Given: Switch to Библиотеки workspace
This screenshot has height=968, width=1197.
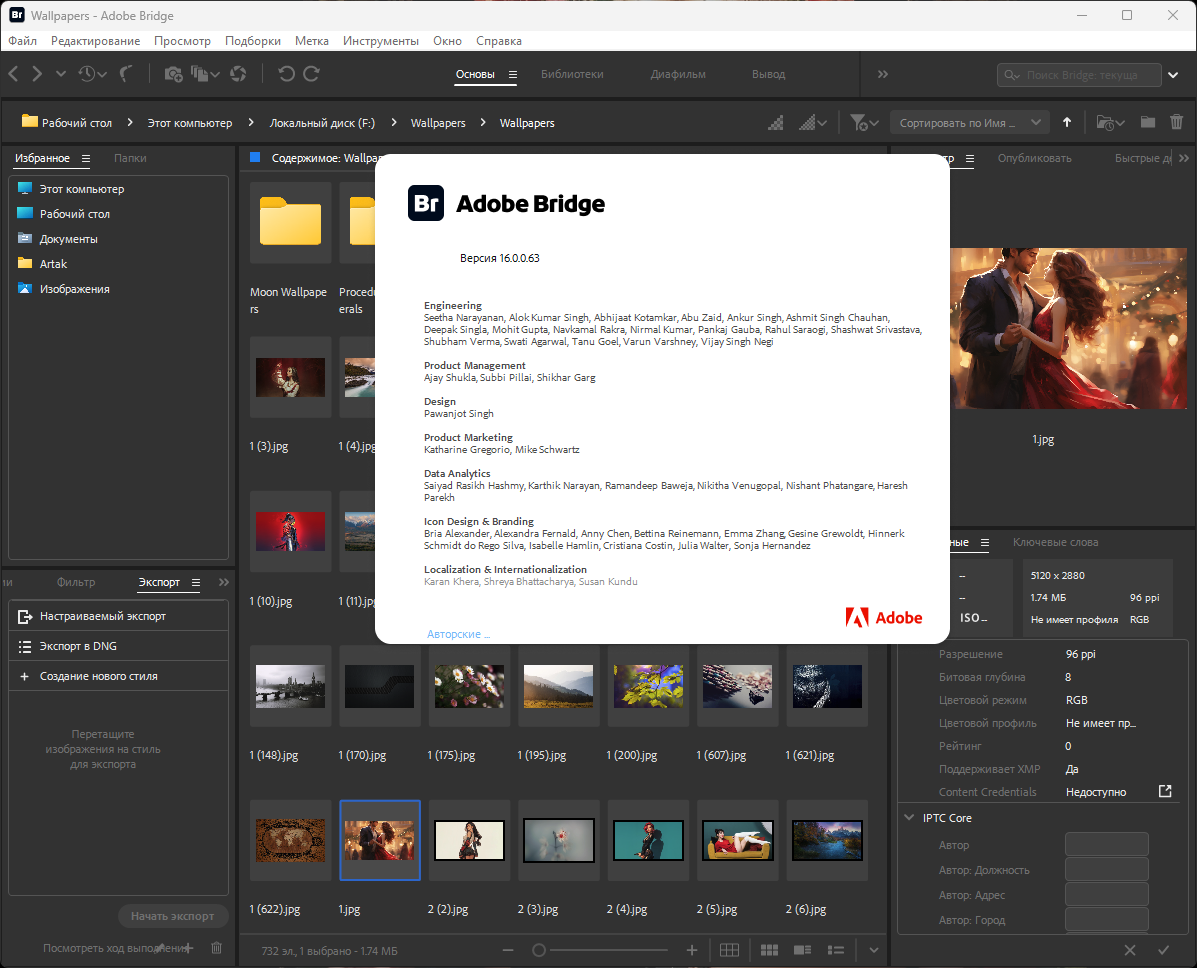Looking at the screenshot, I should pos(572,74).
